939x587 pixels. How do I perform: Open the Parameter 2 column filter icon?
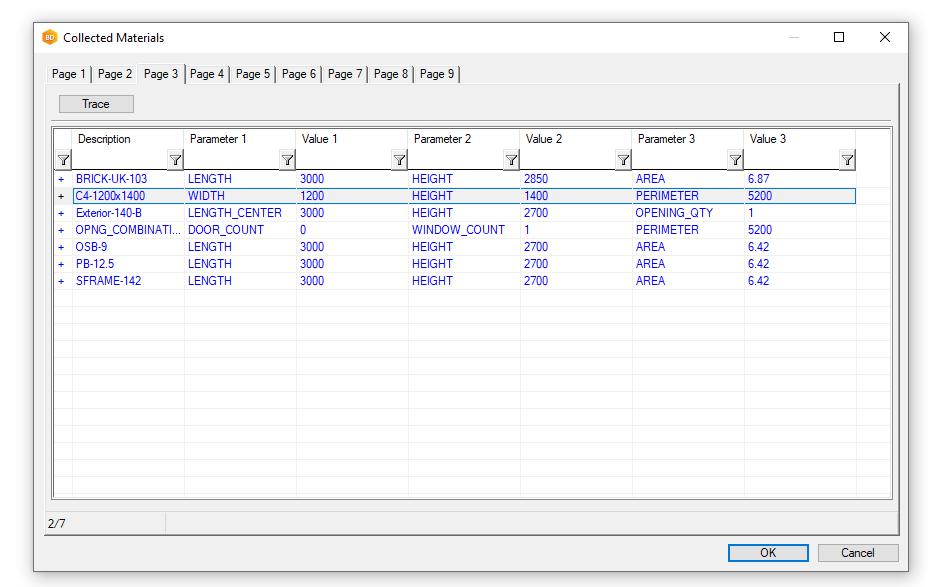(511, 160)
